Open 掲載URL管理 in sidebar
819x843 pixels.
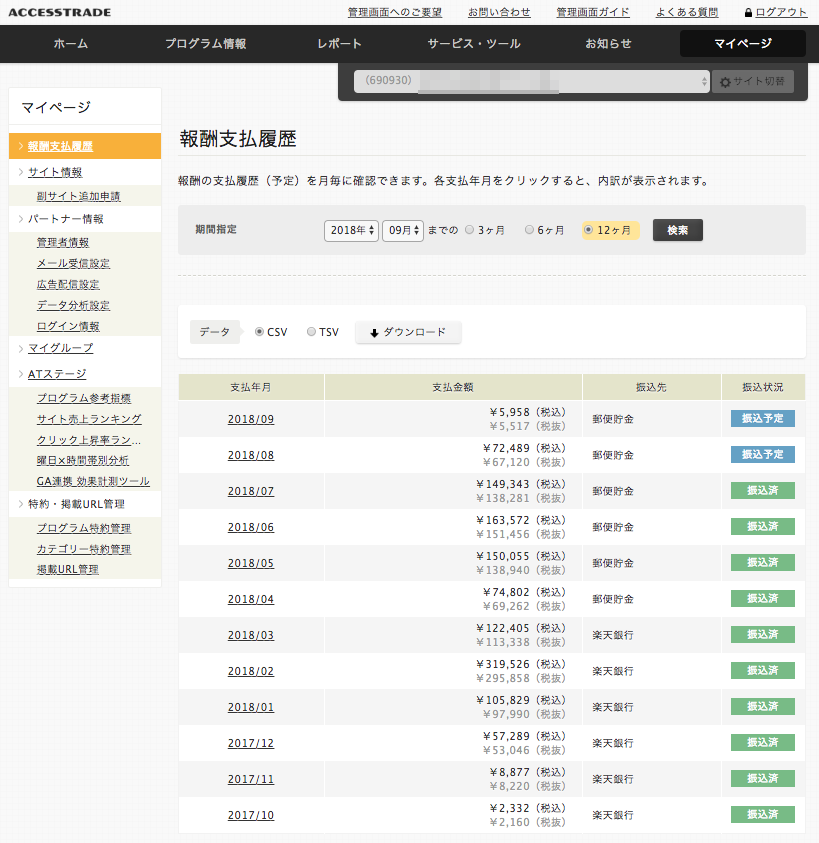coord(68,569)
